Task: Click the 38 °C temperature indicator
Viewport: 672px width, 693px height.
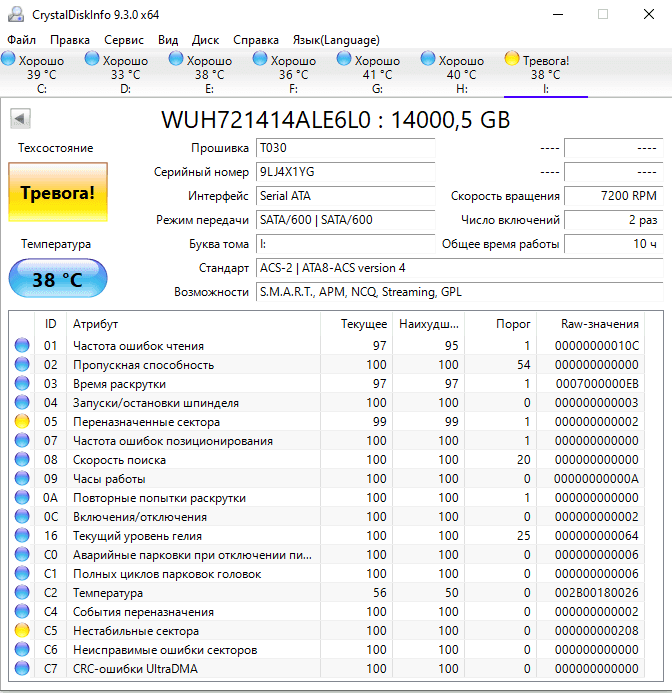Action: coord(58,279)
